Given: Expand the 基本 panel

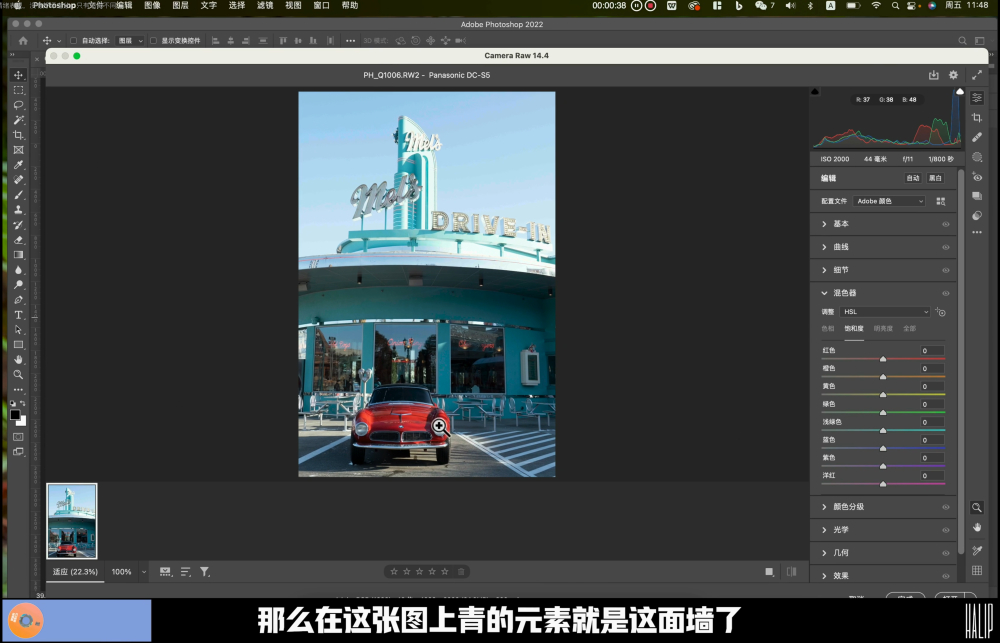Looking at the screenshot, I should tap(824, 224).
